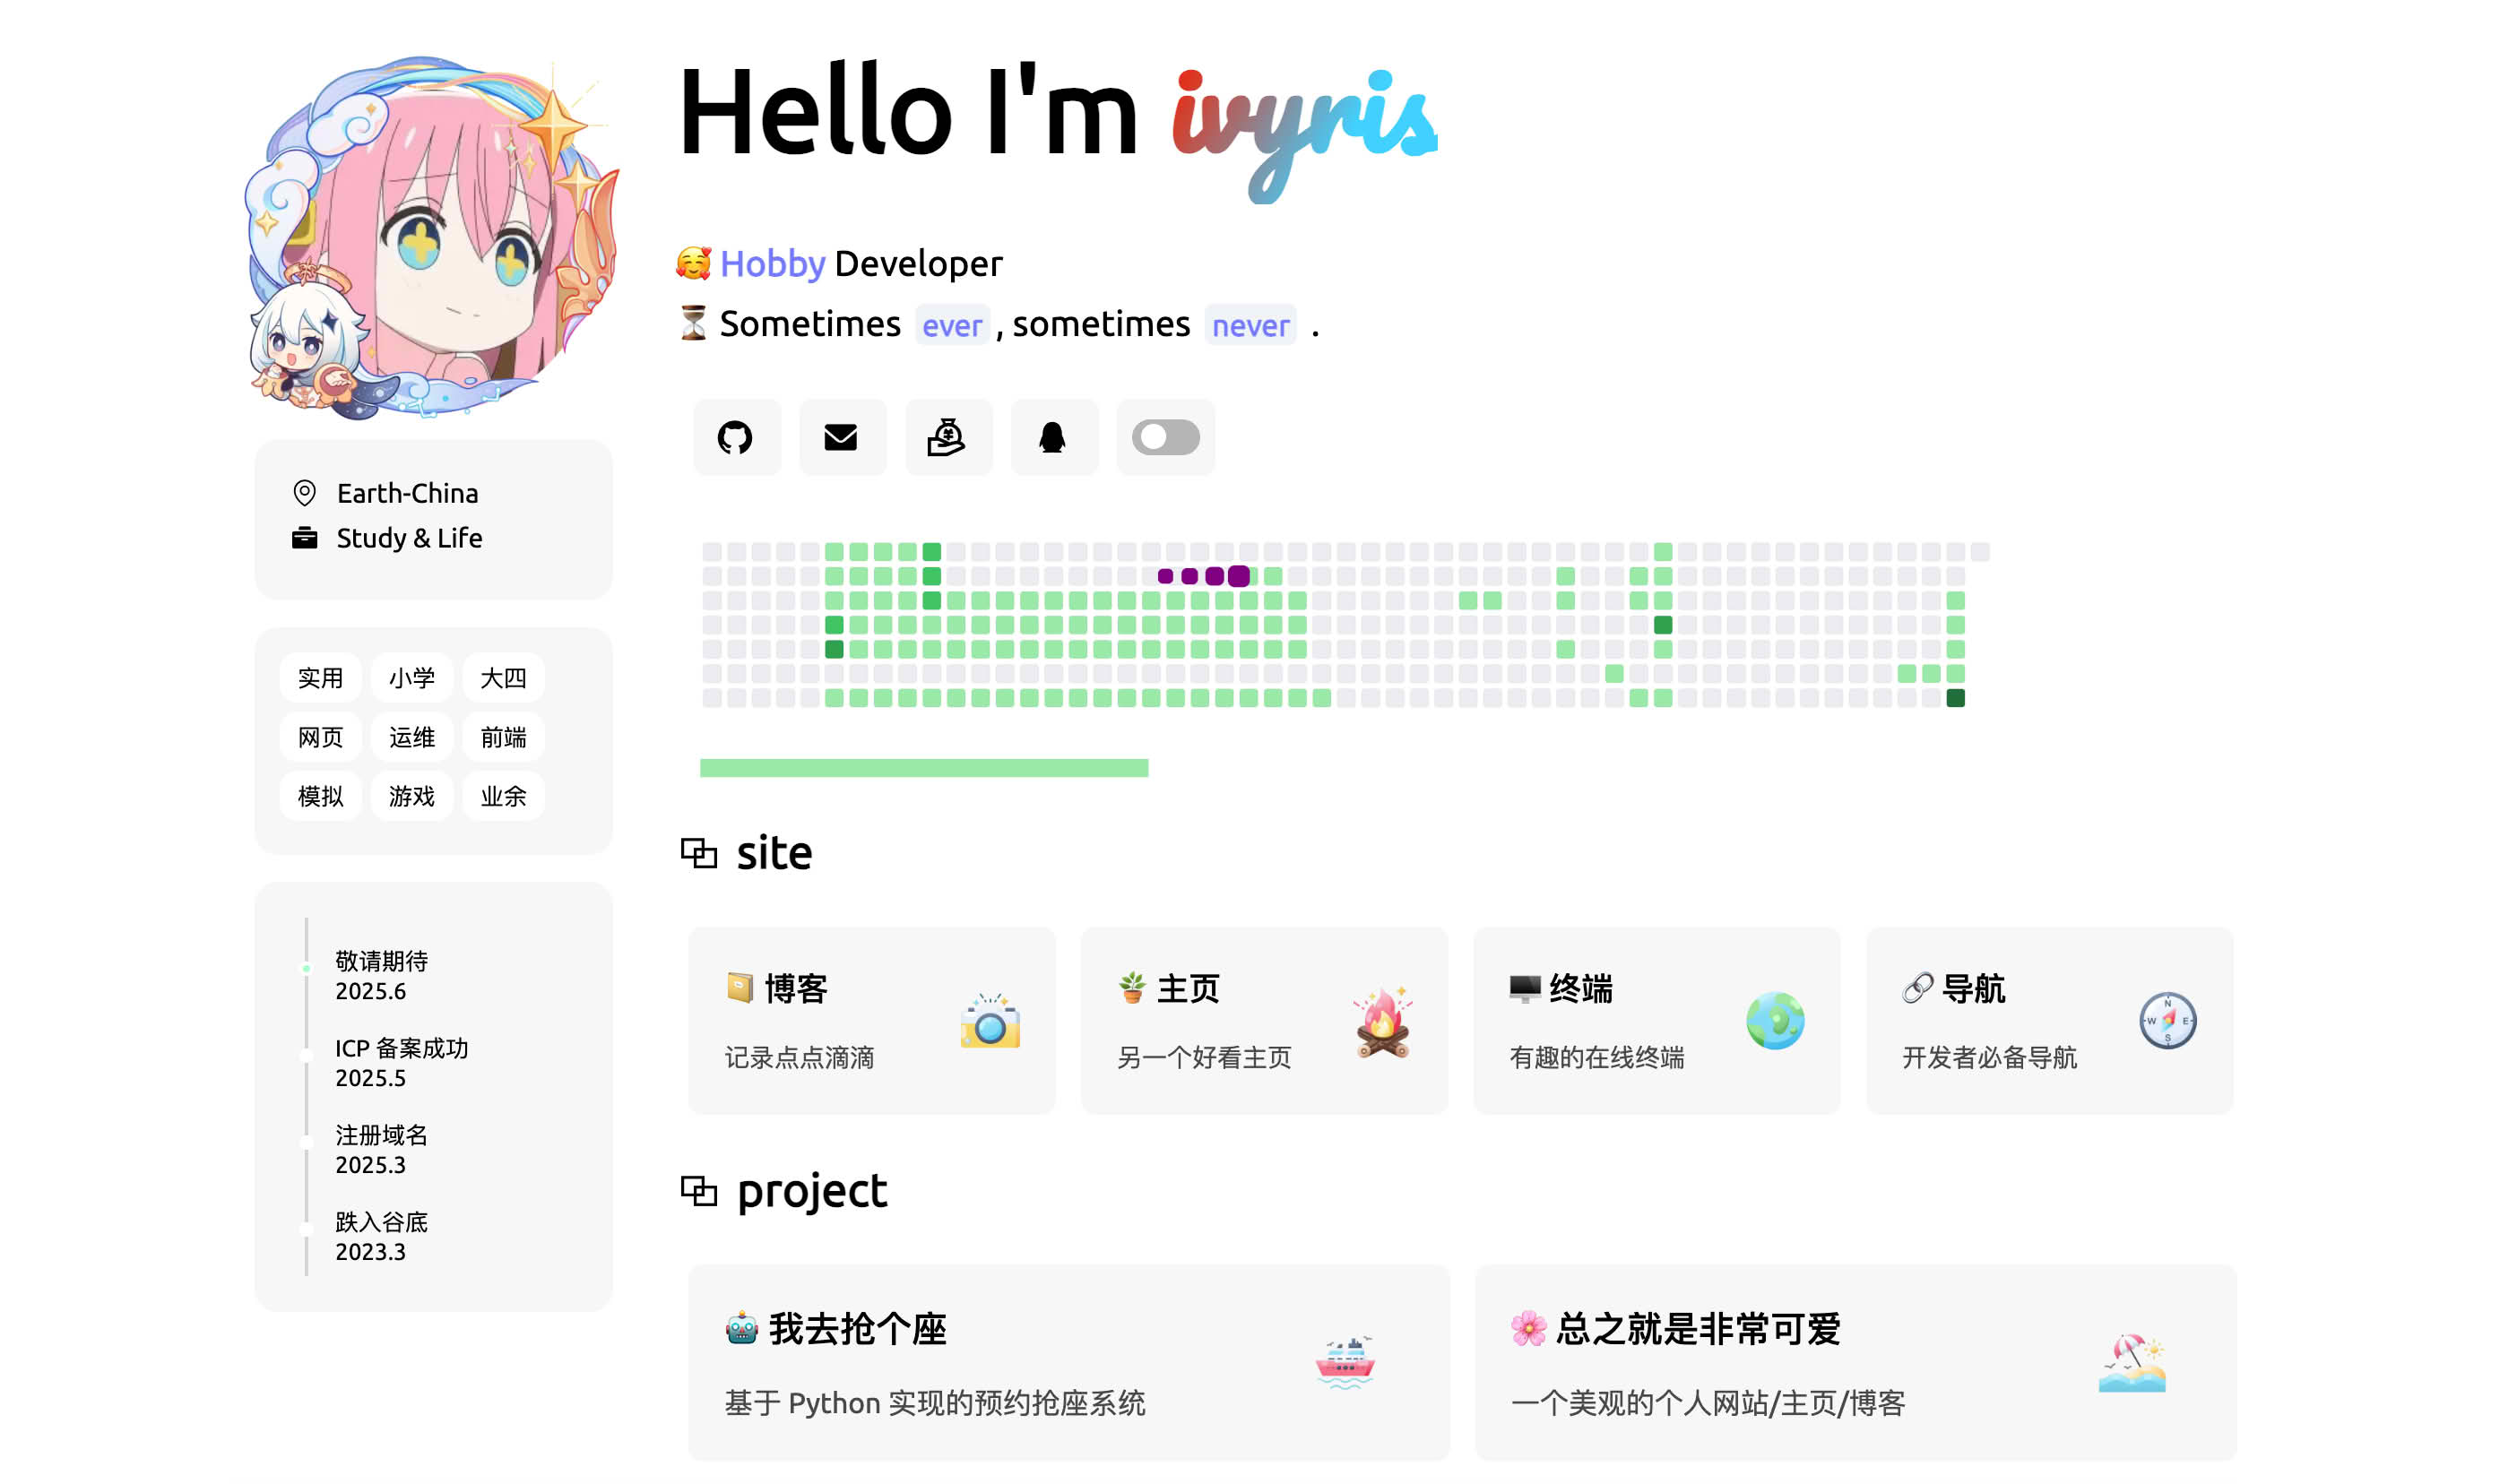This screenshot has height=1484, width=2517.
Task: Click the campfire icon on 主页 card
Action: pos(1382,1021)
